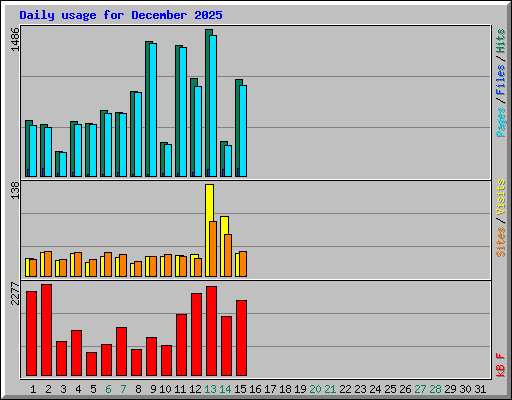Click day 24 on the x-axis

(375, 389)
